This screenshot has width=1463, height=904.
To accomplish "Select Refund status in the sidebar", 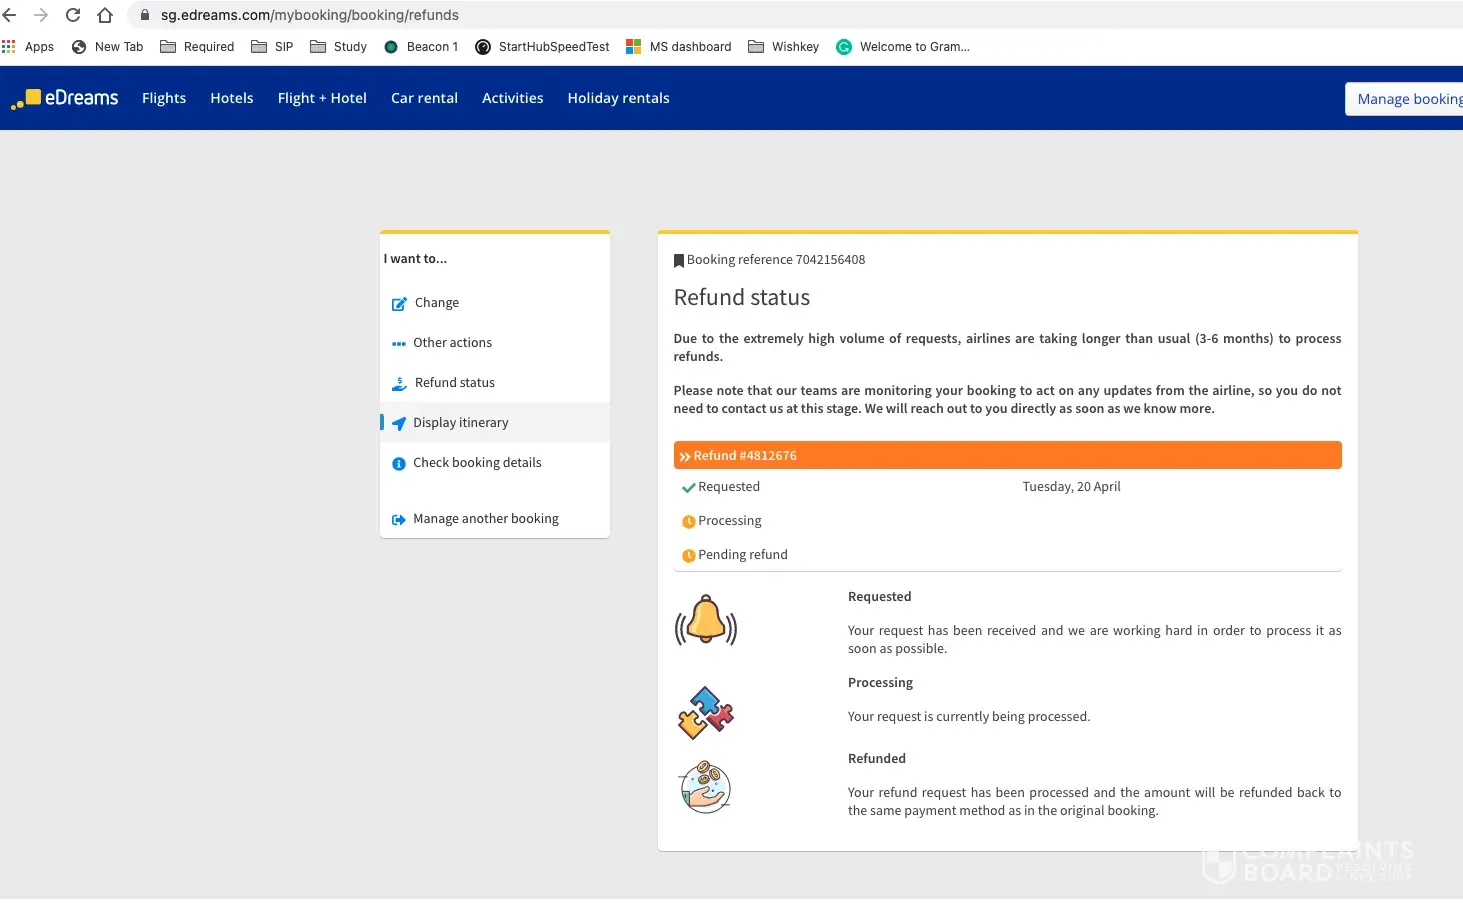I will [454, 383].
